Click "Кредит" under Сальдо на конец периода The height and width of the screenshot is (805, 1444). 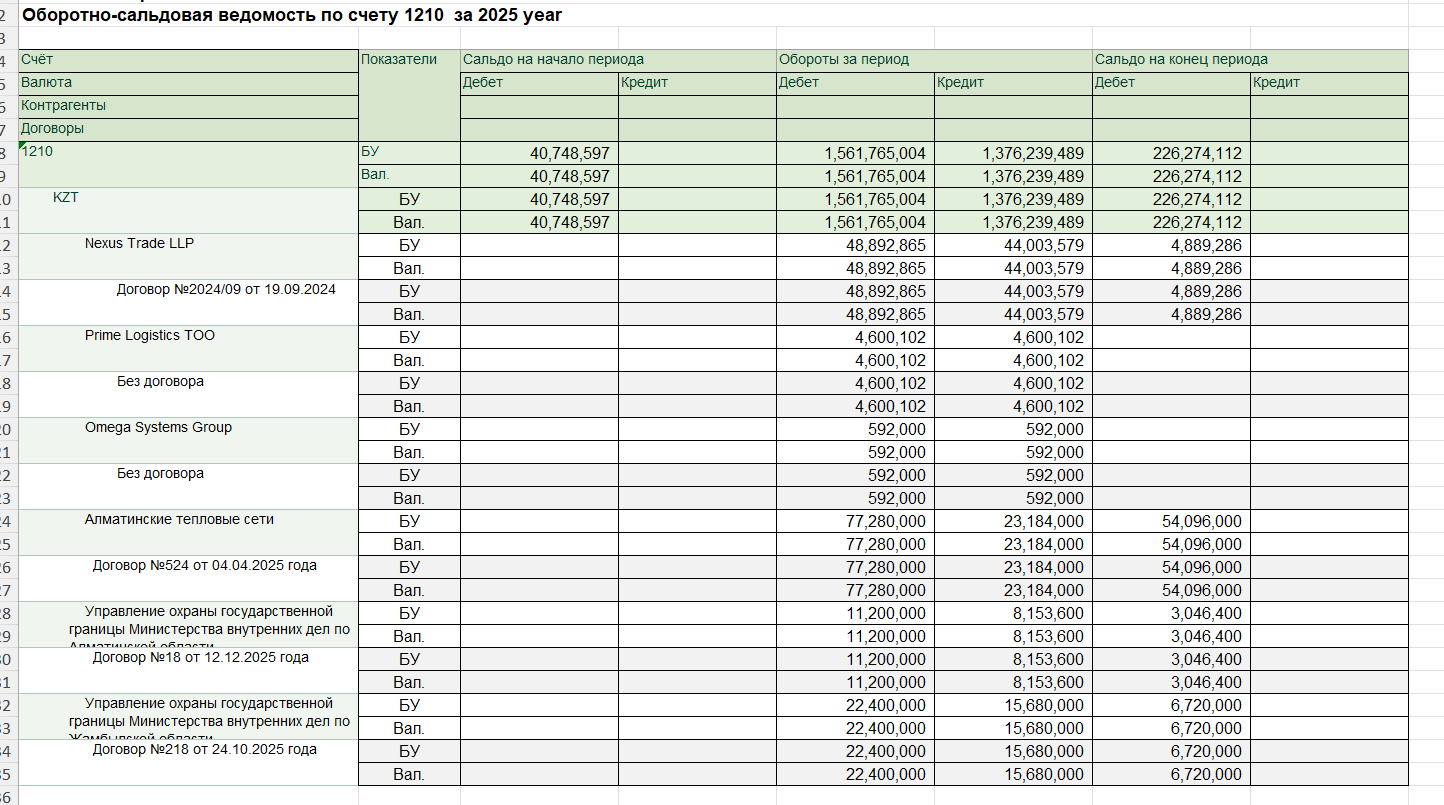coord(1329,83)
